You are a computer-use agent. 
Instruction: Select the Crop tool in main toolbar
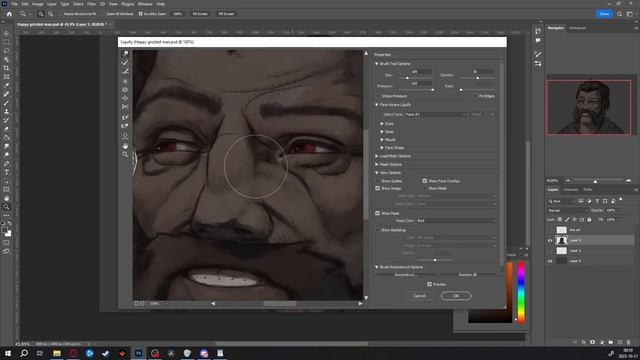pos(6,68)
